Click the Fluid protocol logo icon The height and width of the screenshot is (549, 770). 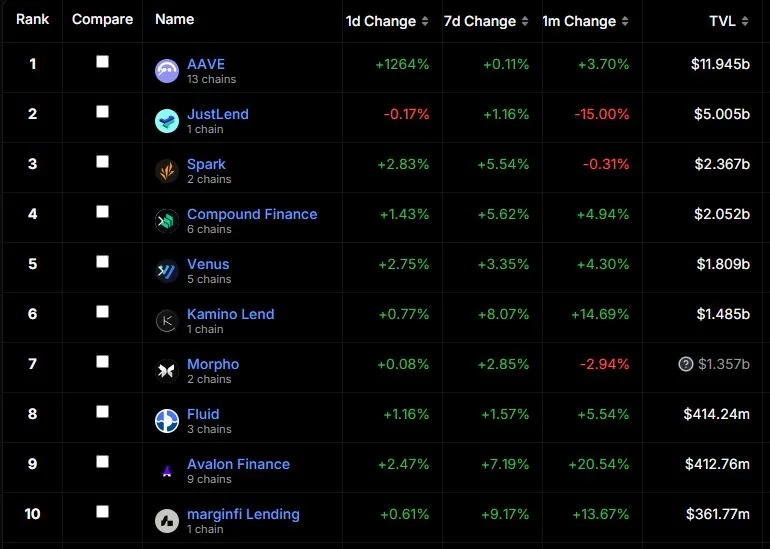[167, 421]
